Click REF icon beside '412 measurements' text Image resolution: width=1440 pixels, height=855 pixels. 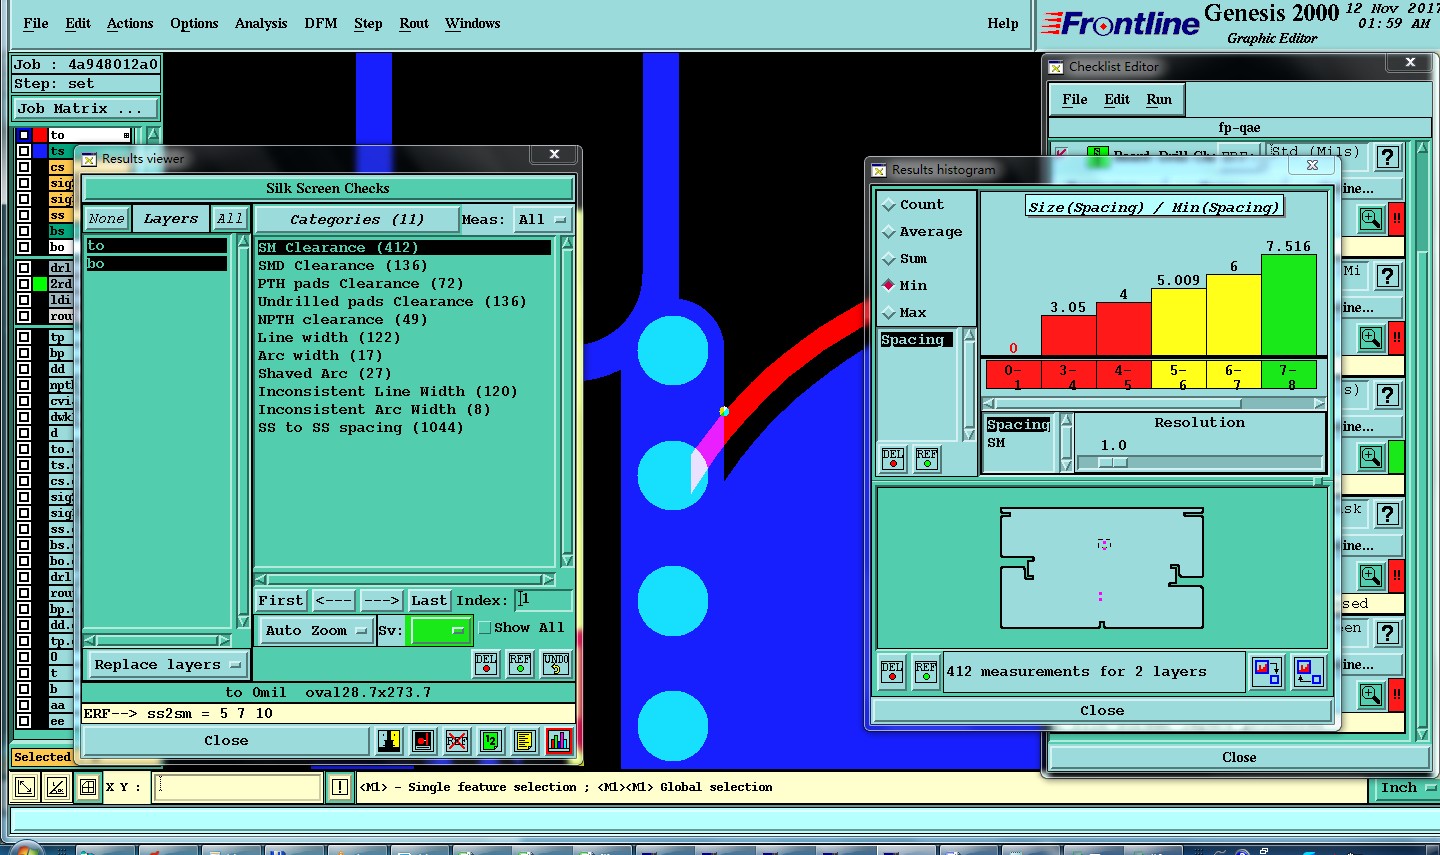tap(926, 671)
